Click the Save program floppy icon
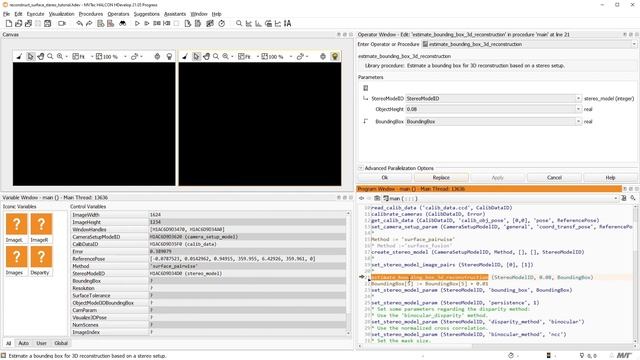The height and width of the screenshot is (360, 640). click(48, 24)
